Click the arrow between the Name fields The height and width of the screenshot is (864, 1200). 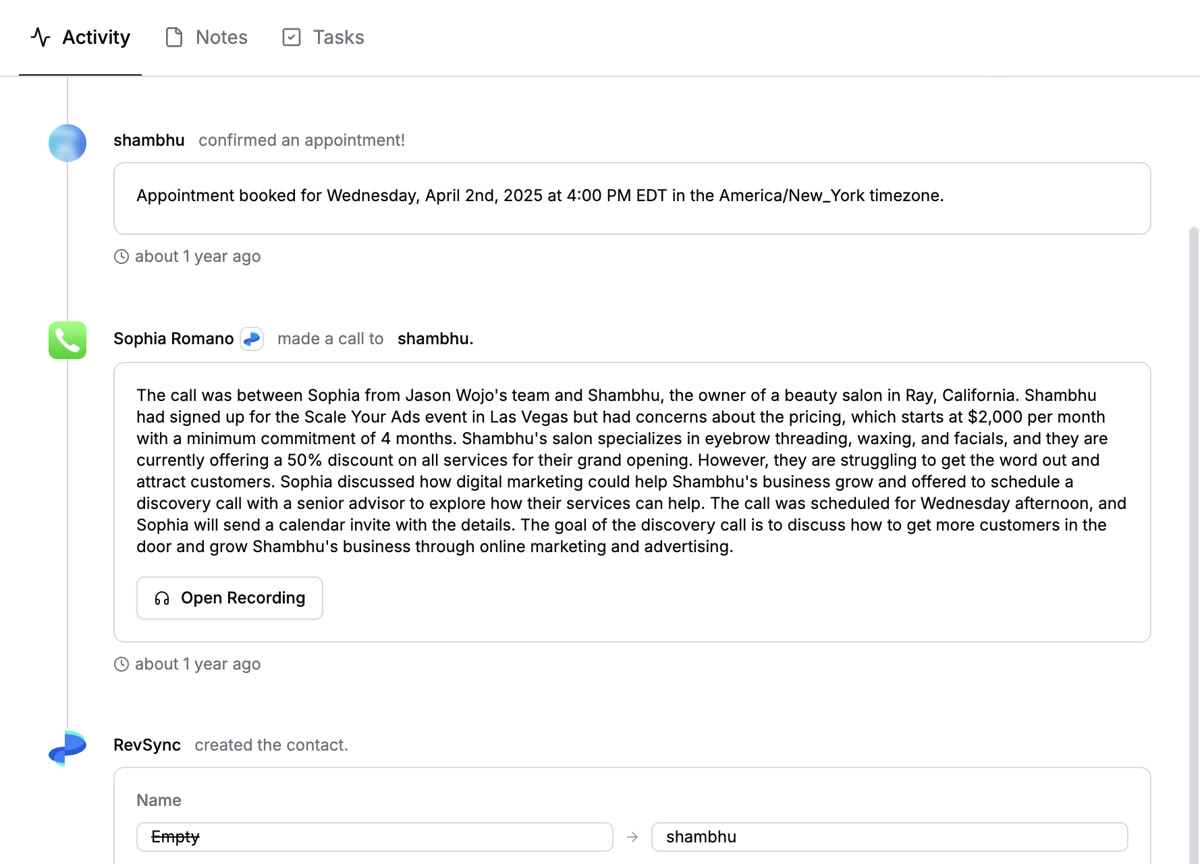632,837
